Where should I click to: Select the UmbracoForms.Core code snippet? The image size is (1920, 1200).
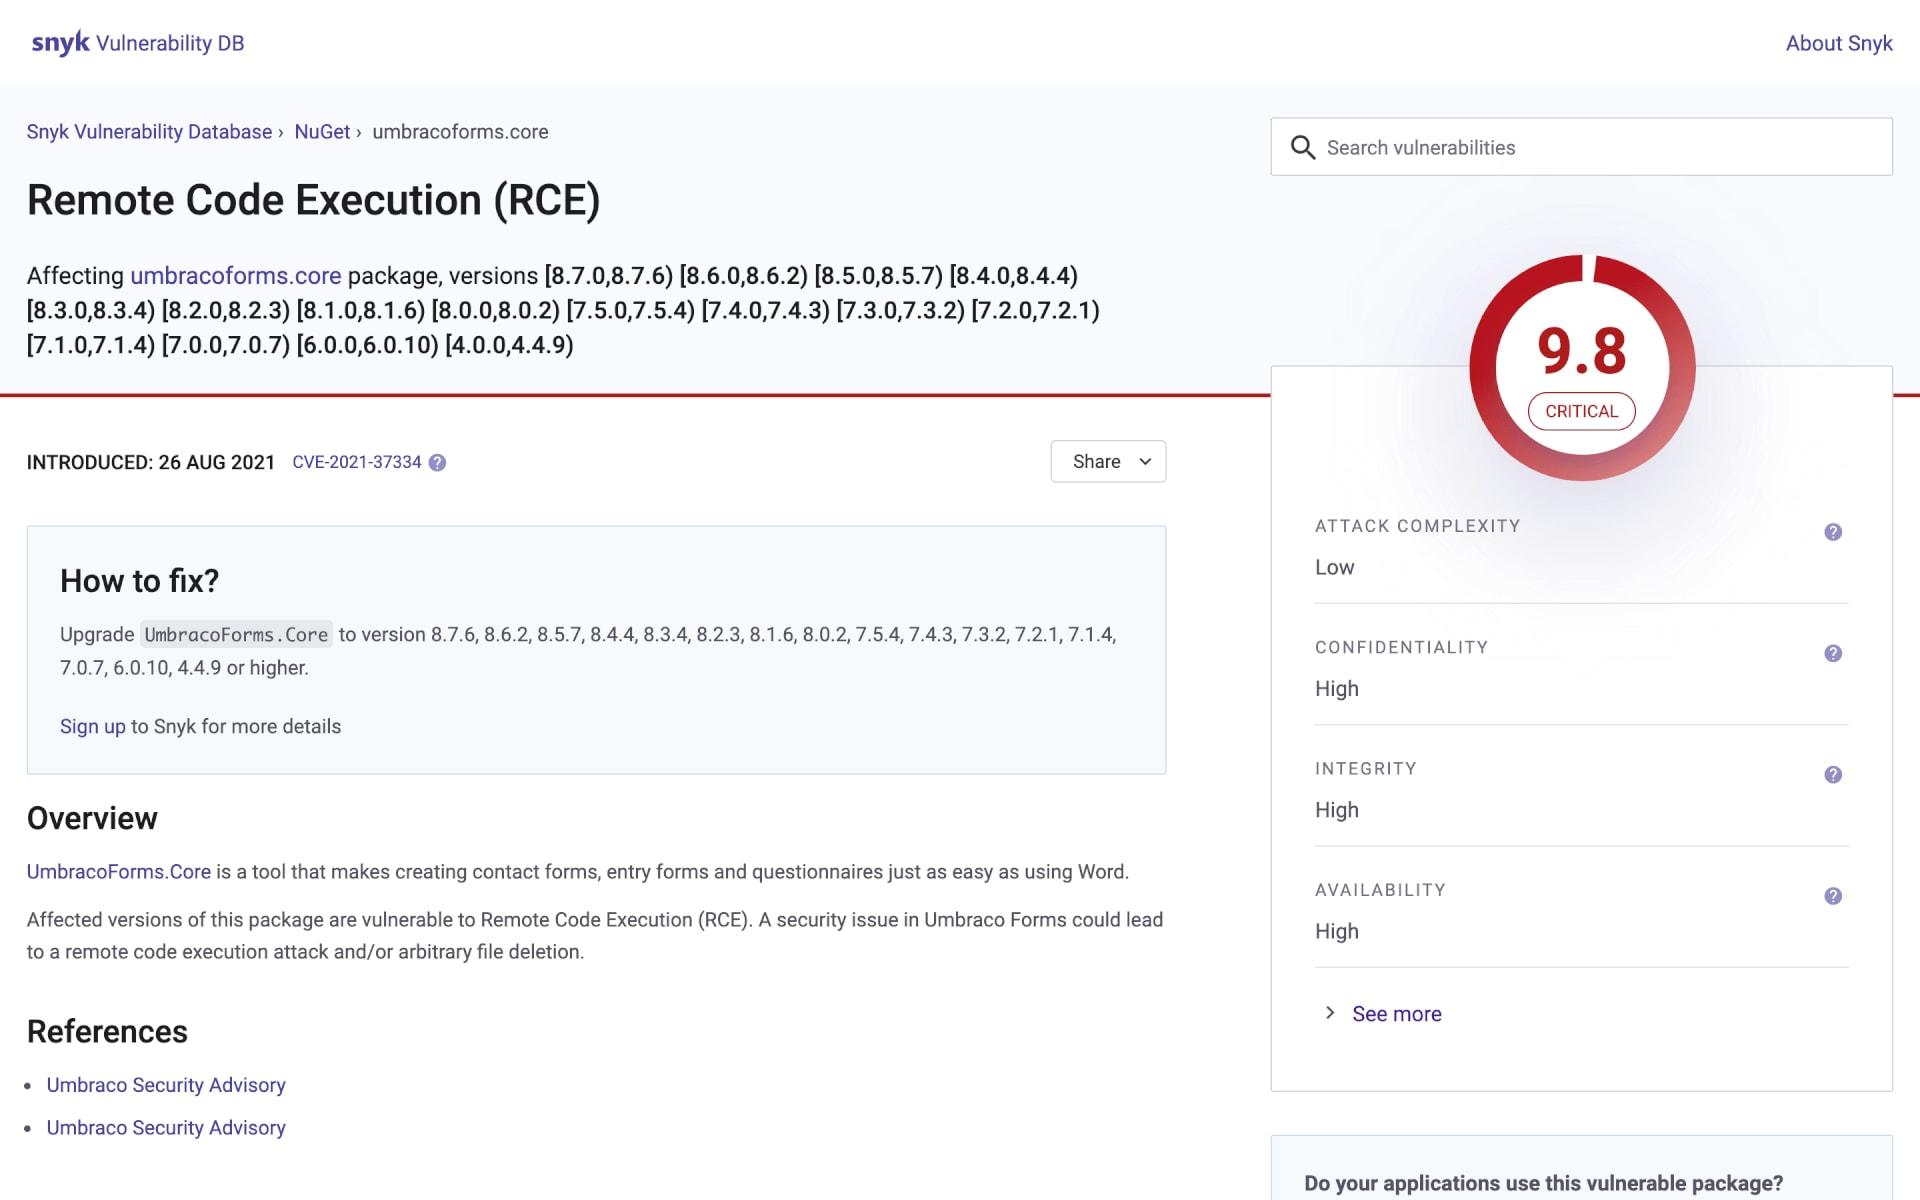pos(236,634)
